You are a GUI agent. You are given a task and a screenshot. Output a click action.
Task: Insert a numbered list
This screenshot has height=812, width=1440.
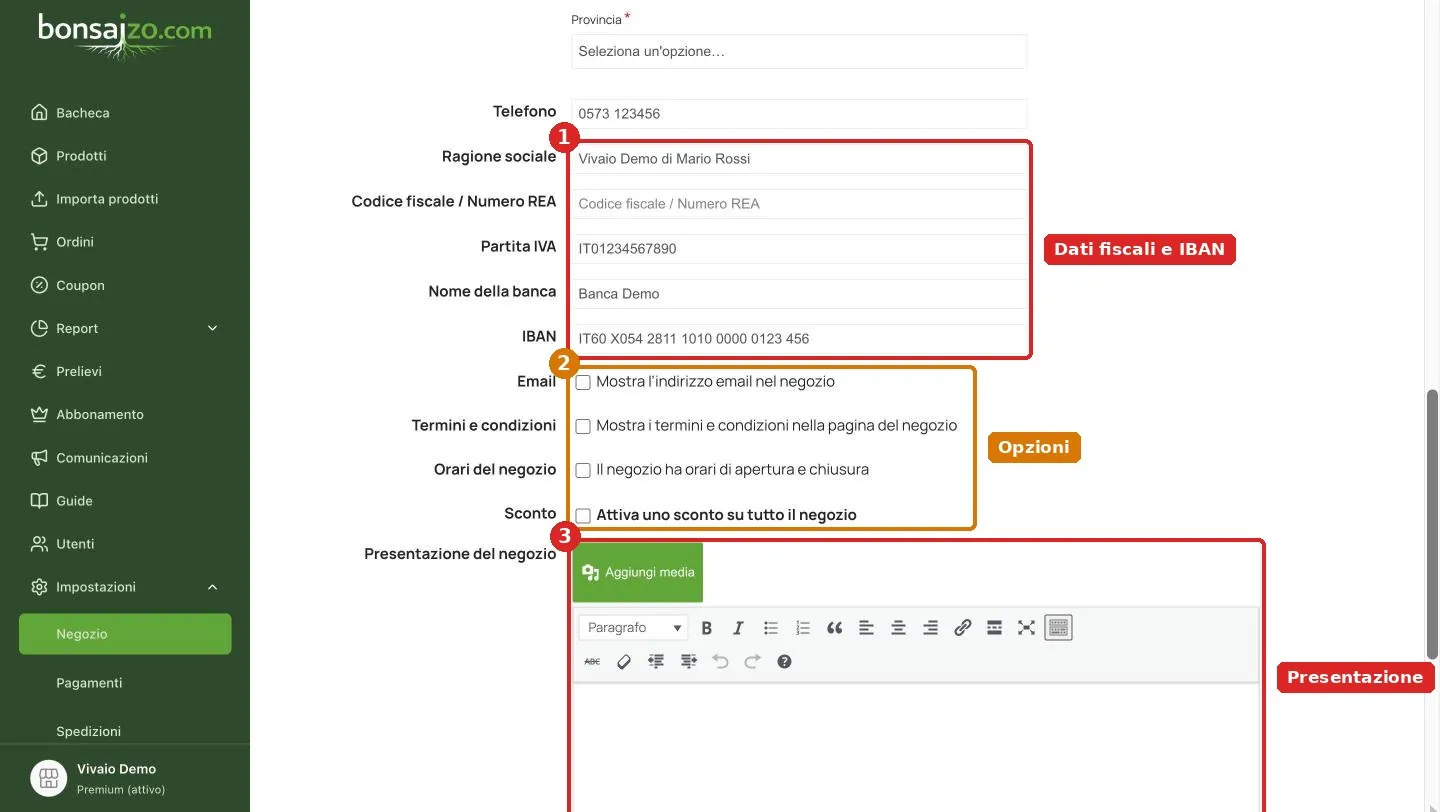coord(802,628)
